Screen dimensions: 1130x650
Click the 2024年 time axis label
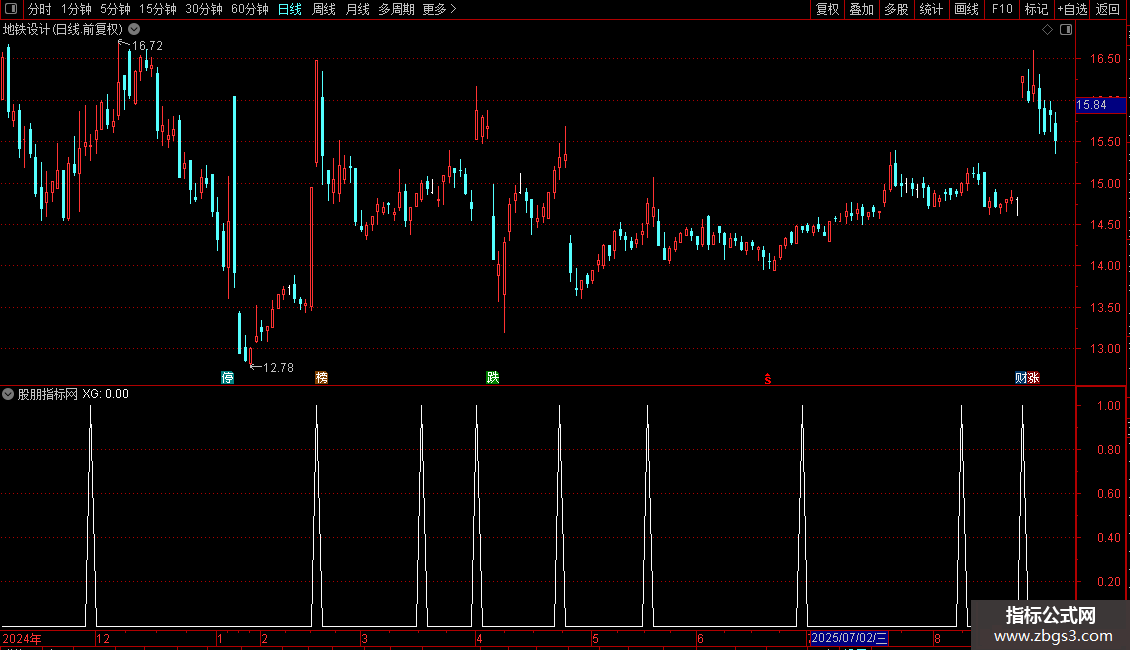pyautogui.click(x=22, y=638)
